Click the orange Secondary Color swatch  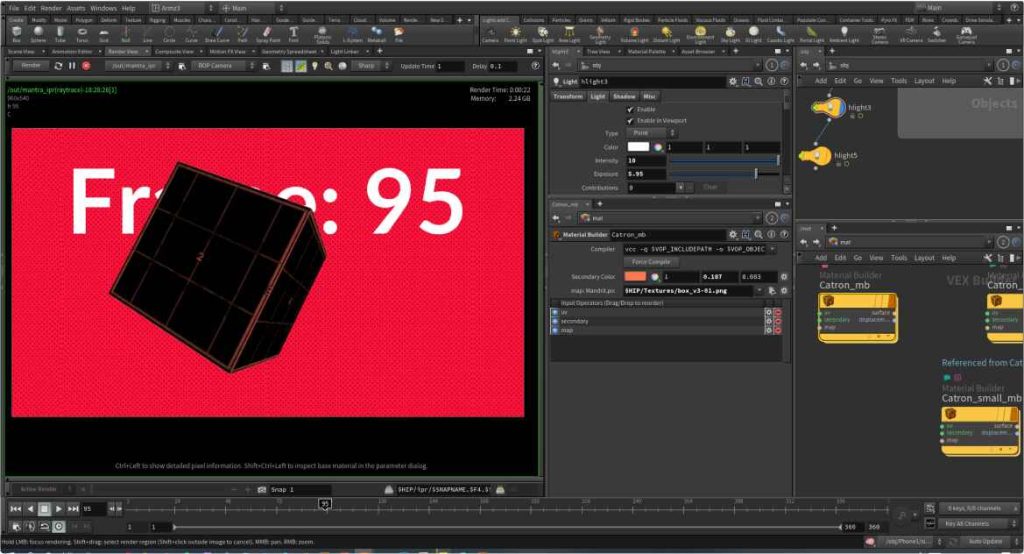tap(635, 276)
